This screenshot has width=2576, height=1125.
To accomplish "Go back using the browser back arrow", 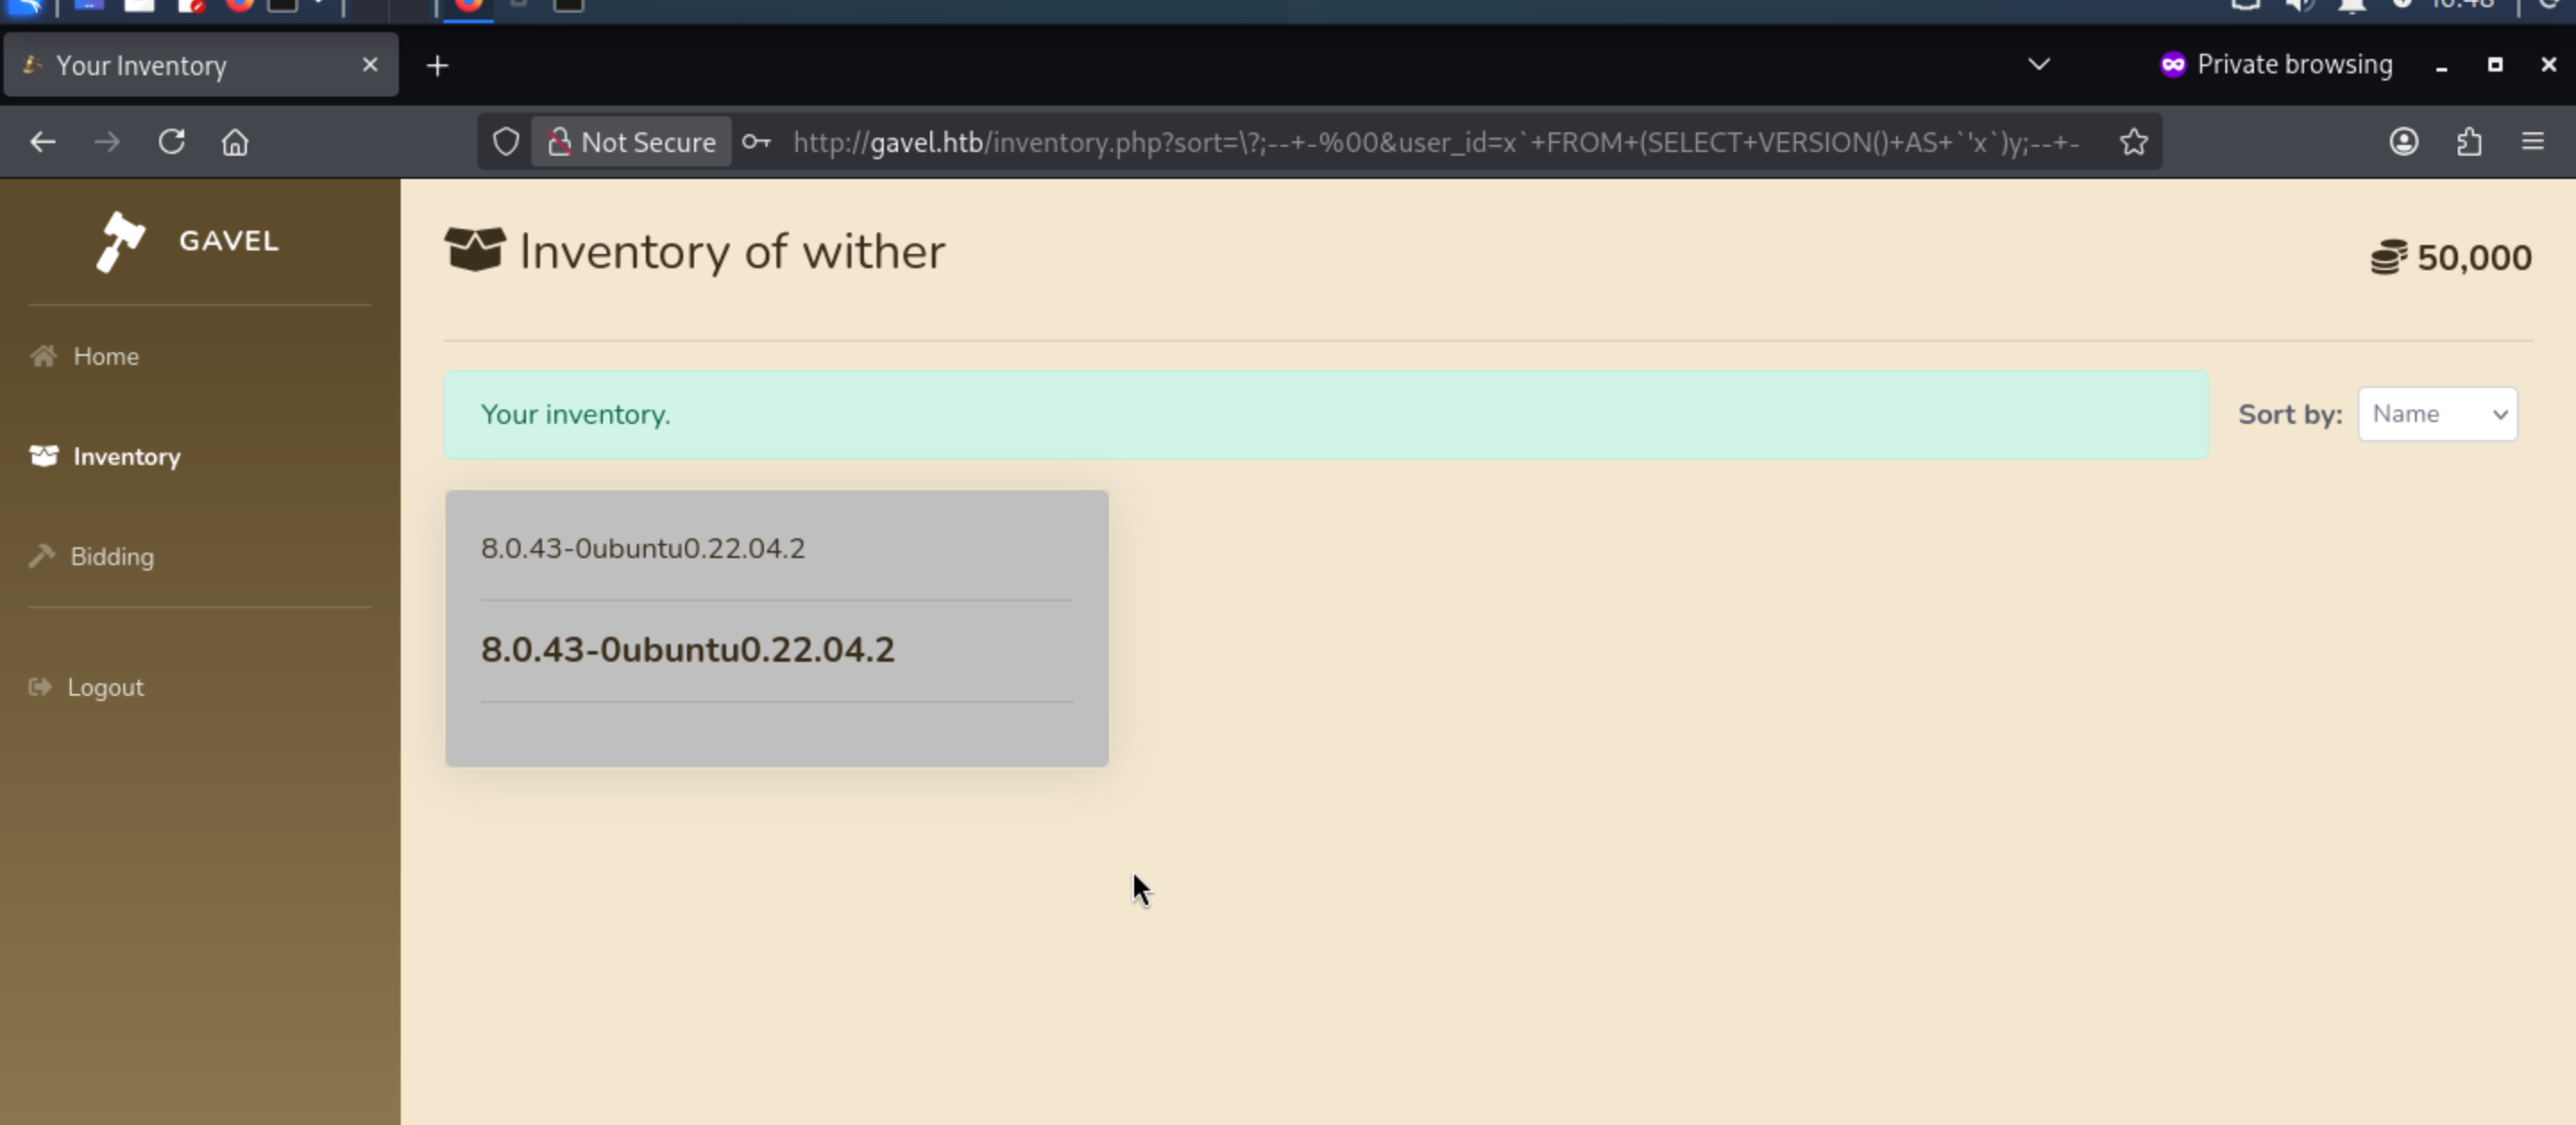I will point(42,142).
